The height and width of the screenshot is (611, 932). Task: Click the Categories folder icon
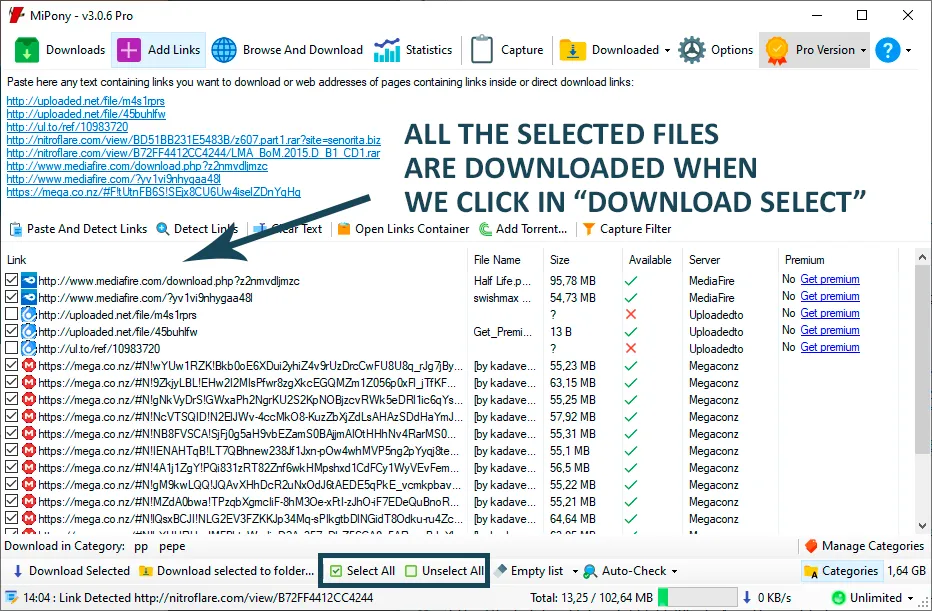[x=811, y=571]
